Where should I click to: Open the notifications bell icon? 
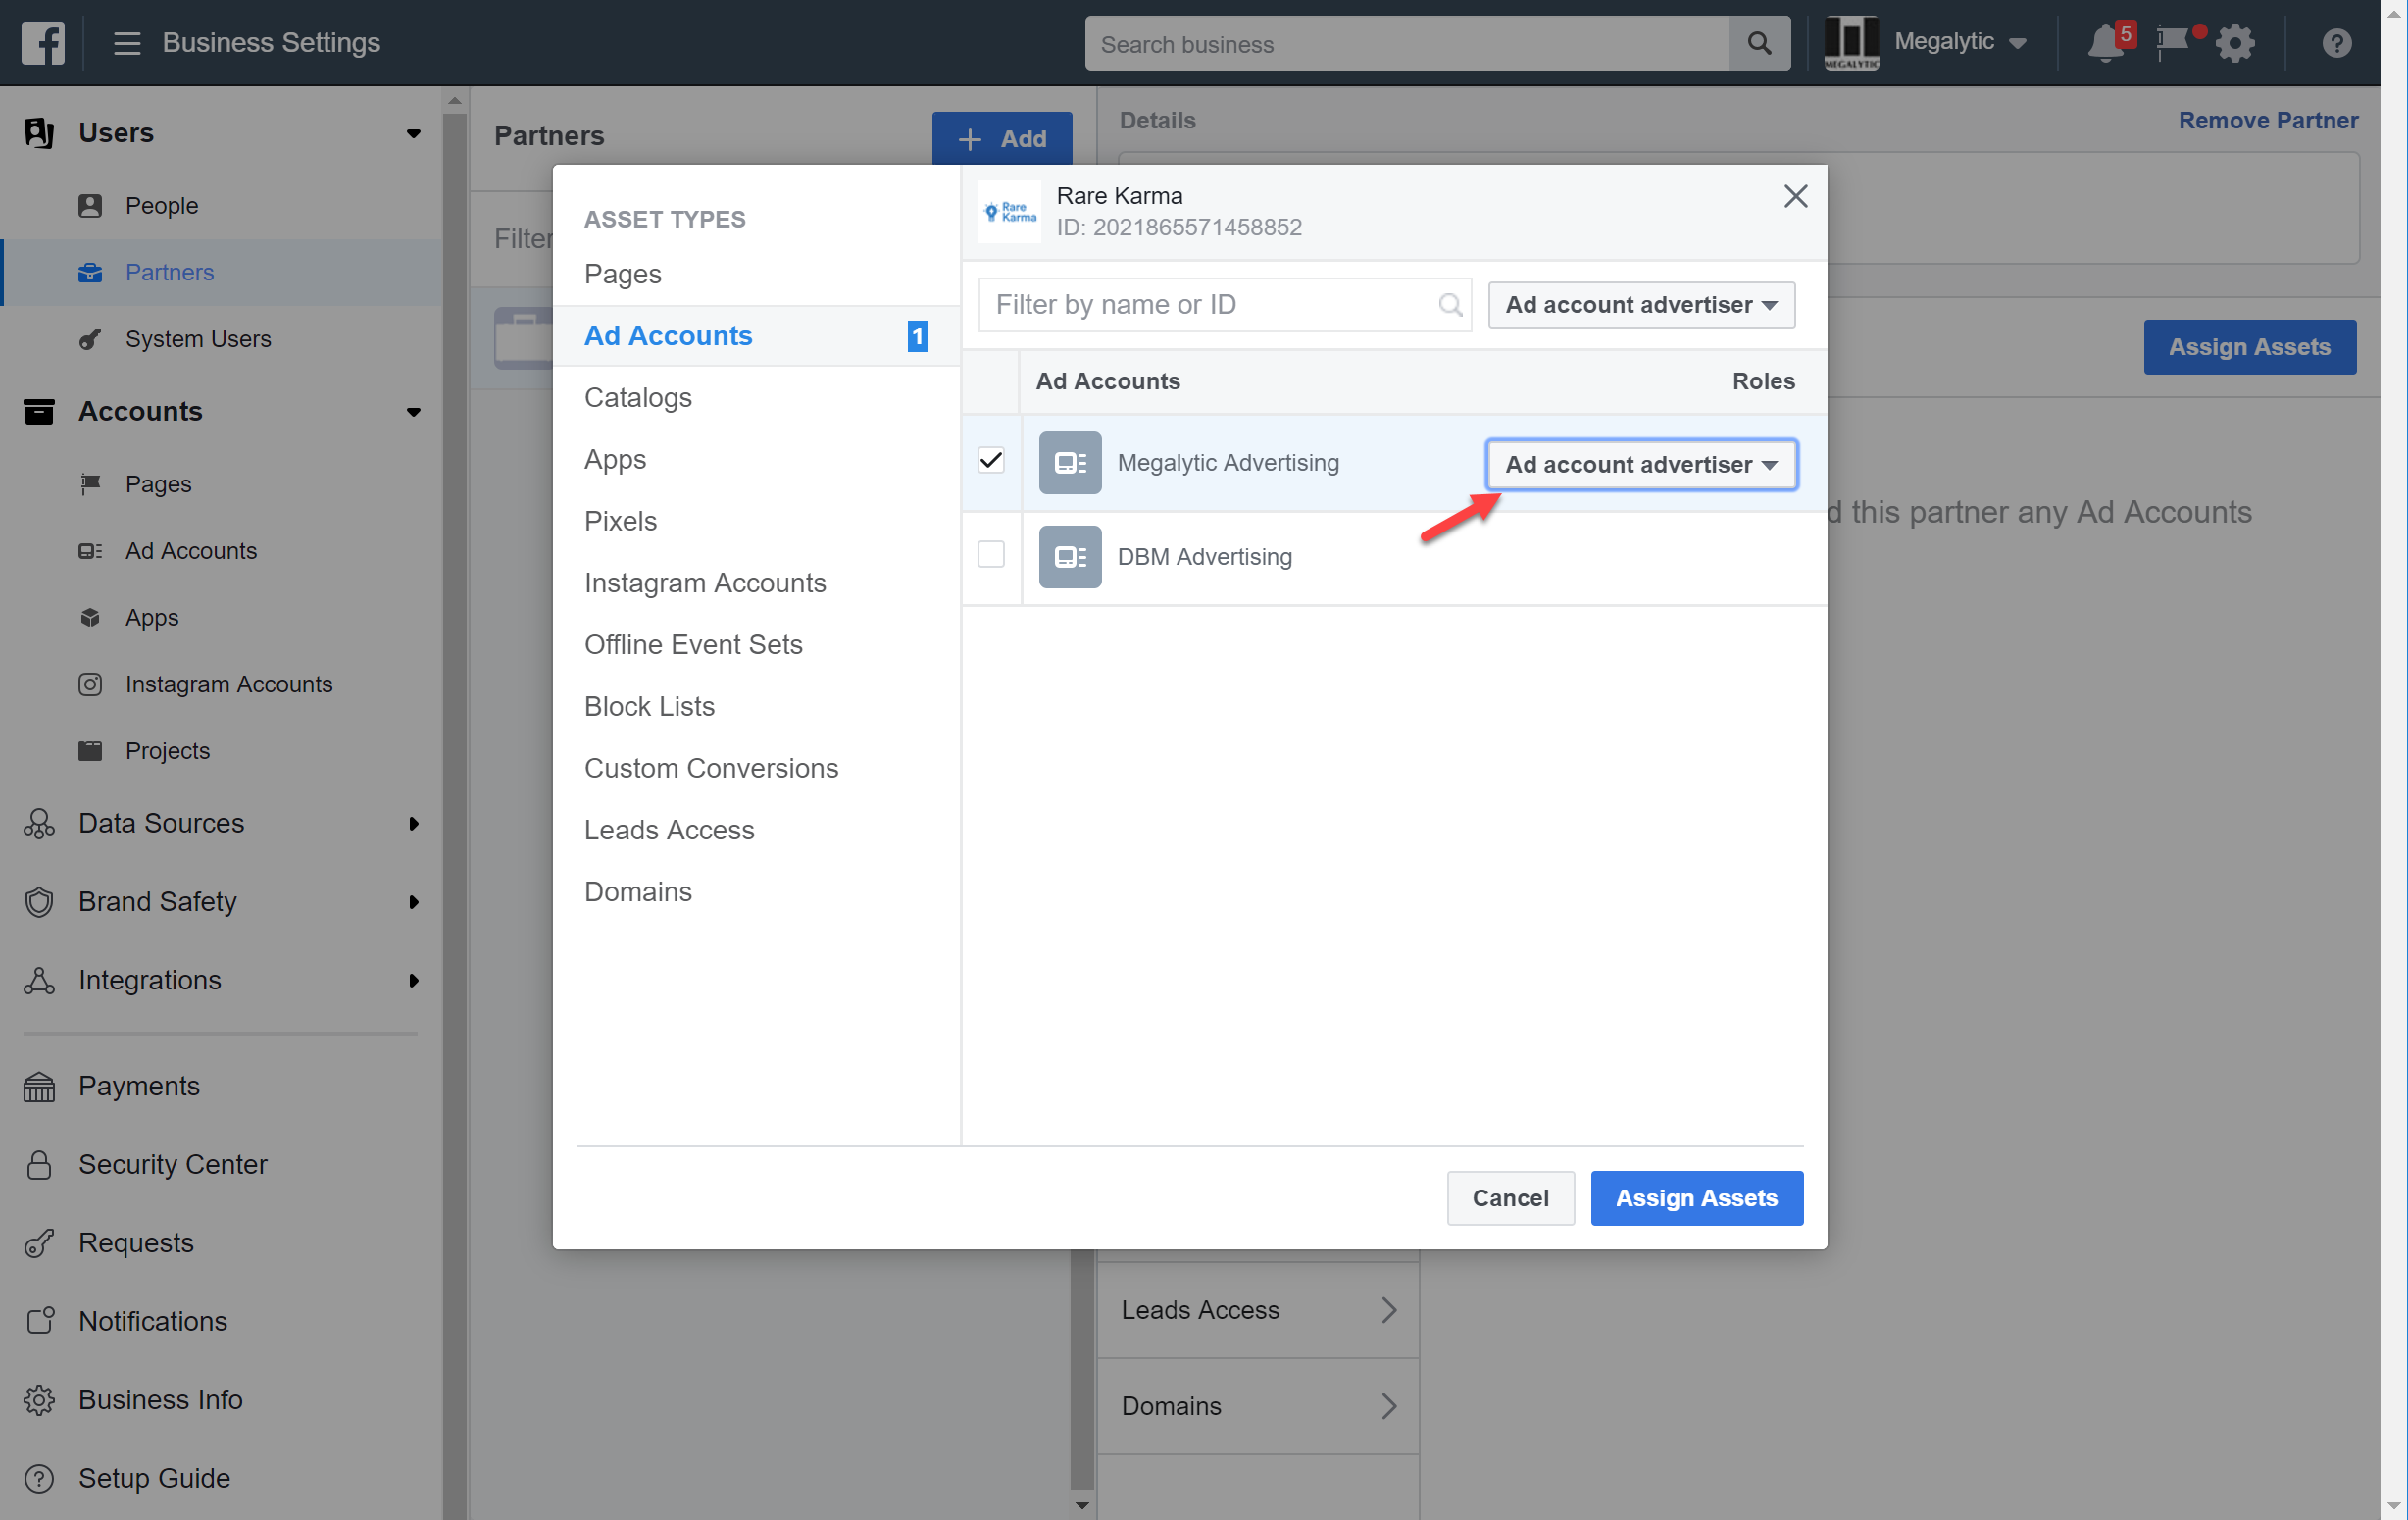pos(2105,43)
